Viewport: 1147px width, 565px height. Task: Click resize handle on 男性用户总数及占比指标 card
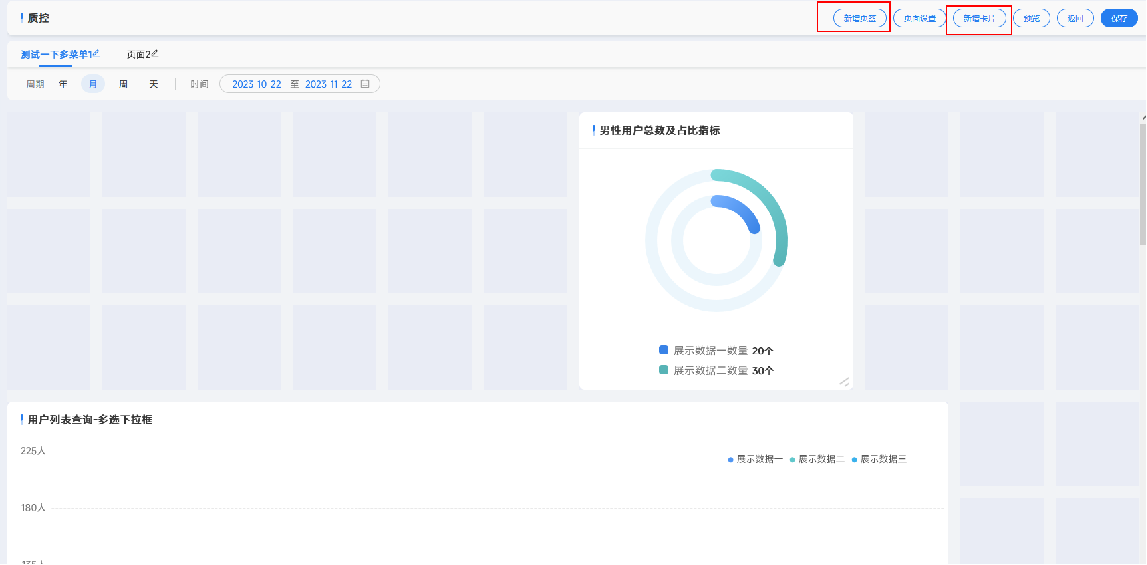click(x=843, y=381)
